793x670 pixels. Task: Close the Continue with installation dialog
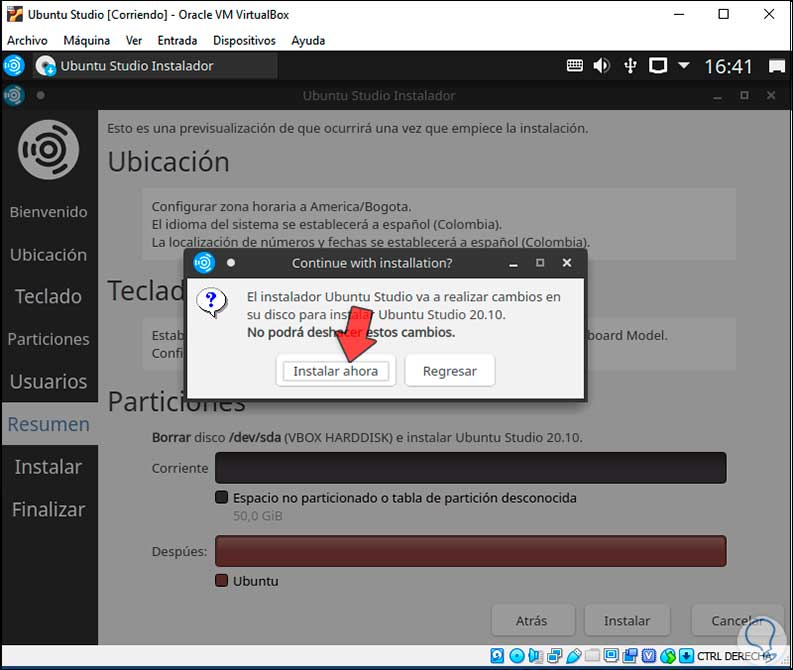[567, 262]
